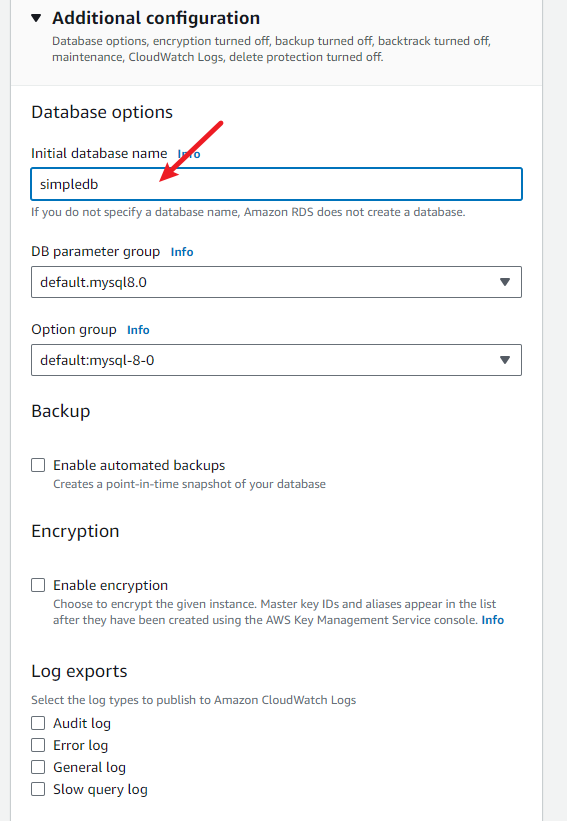567x821 pixels.
Task: Enable automated backups checkbox
Action: 38,465
